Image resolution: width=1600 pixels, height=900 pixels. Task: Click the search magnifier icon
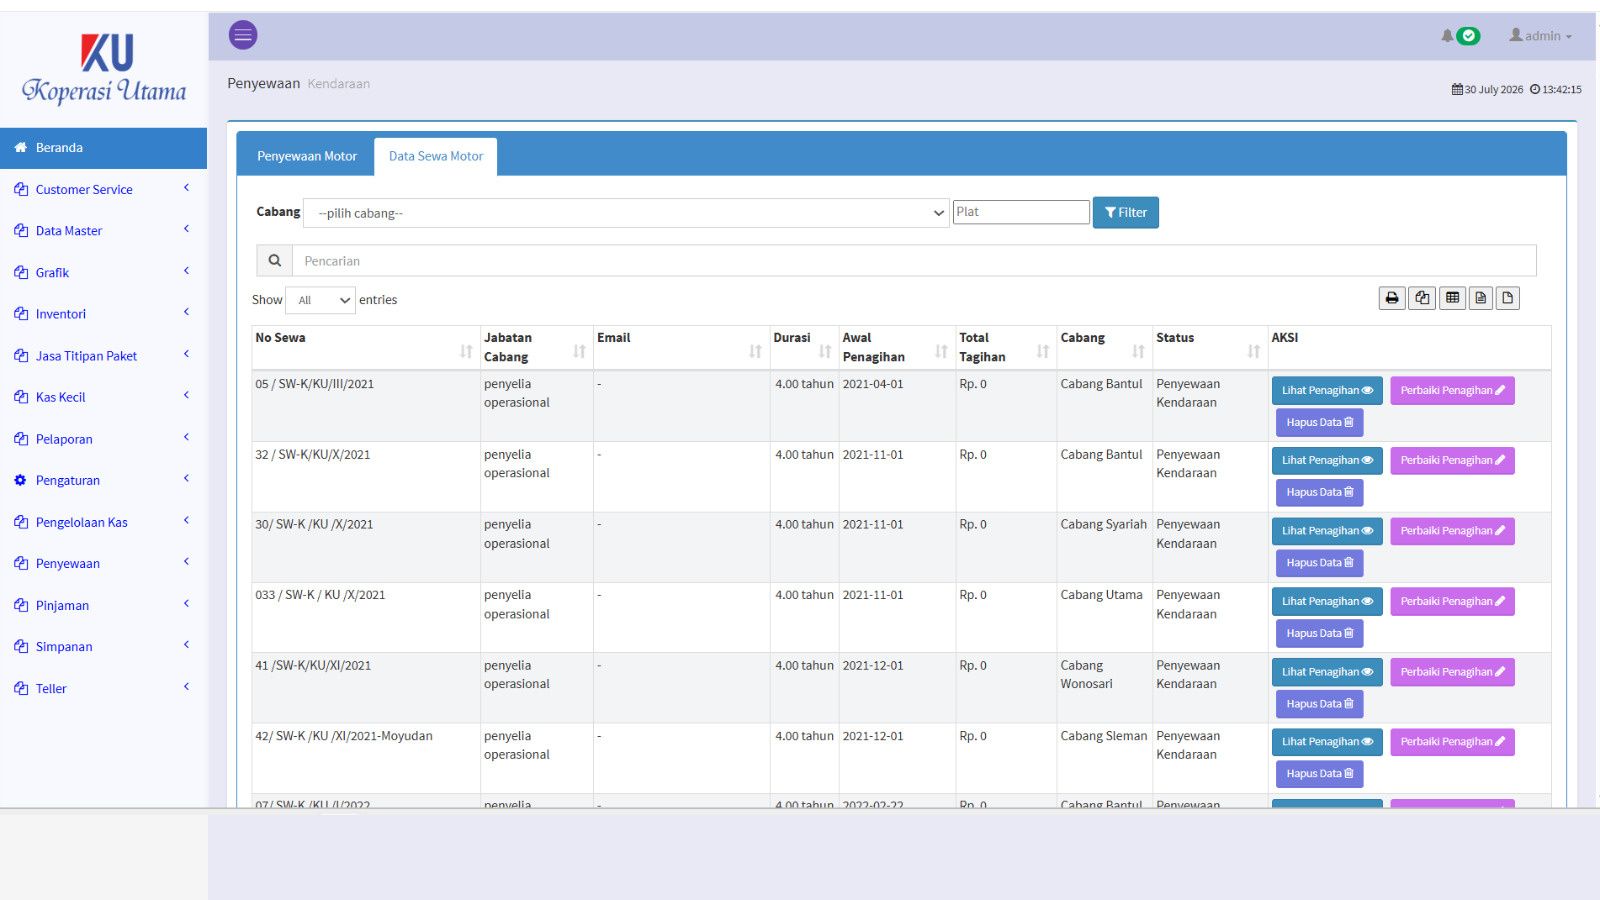274,261
